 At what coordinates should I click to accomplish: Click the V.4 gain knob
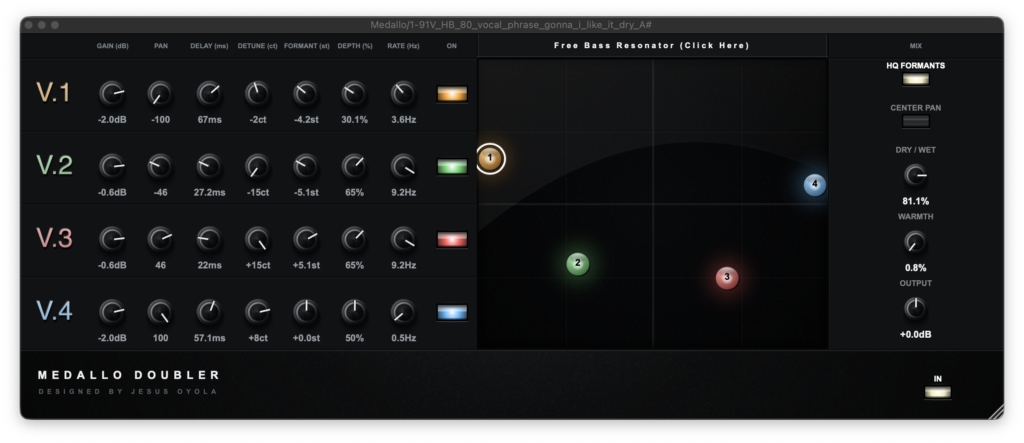tap(112, 312)
